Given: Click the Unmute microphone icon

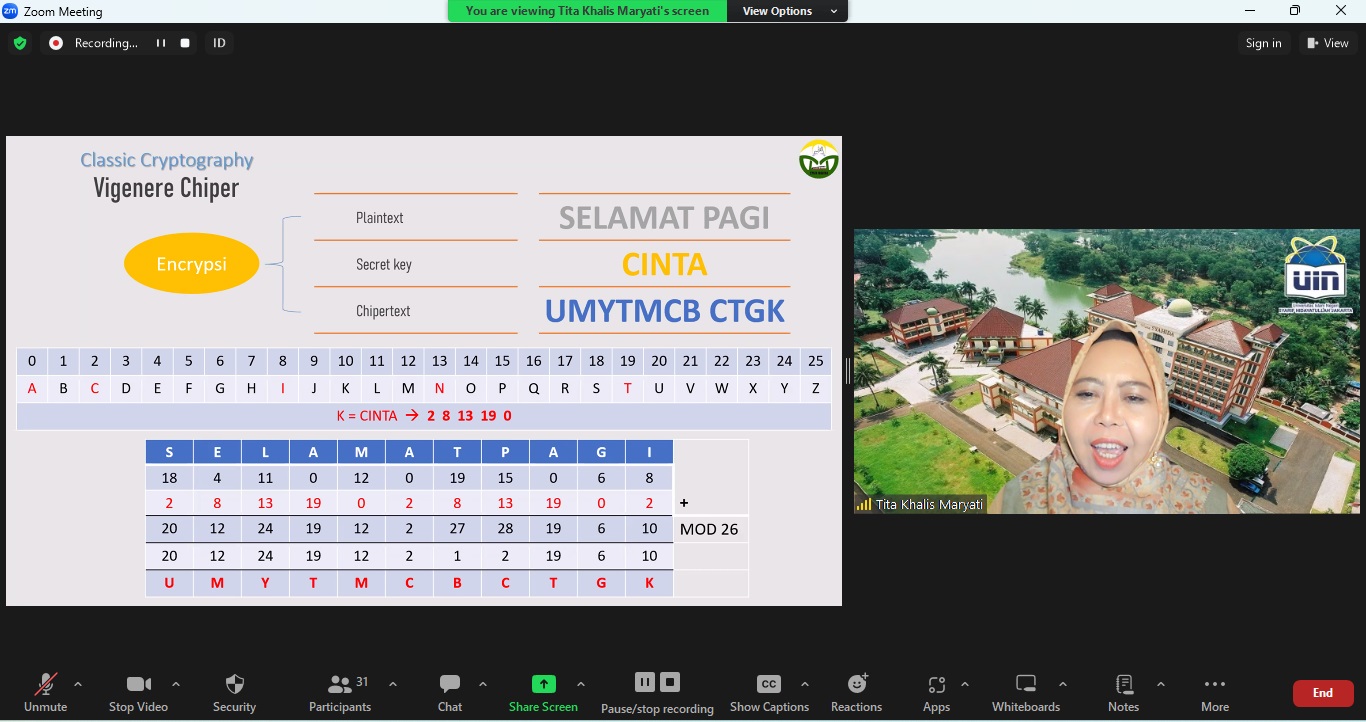Looking at the screenshot, I should click(x=45, y=685).
